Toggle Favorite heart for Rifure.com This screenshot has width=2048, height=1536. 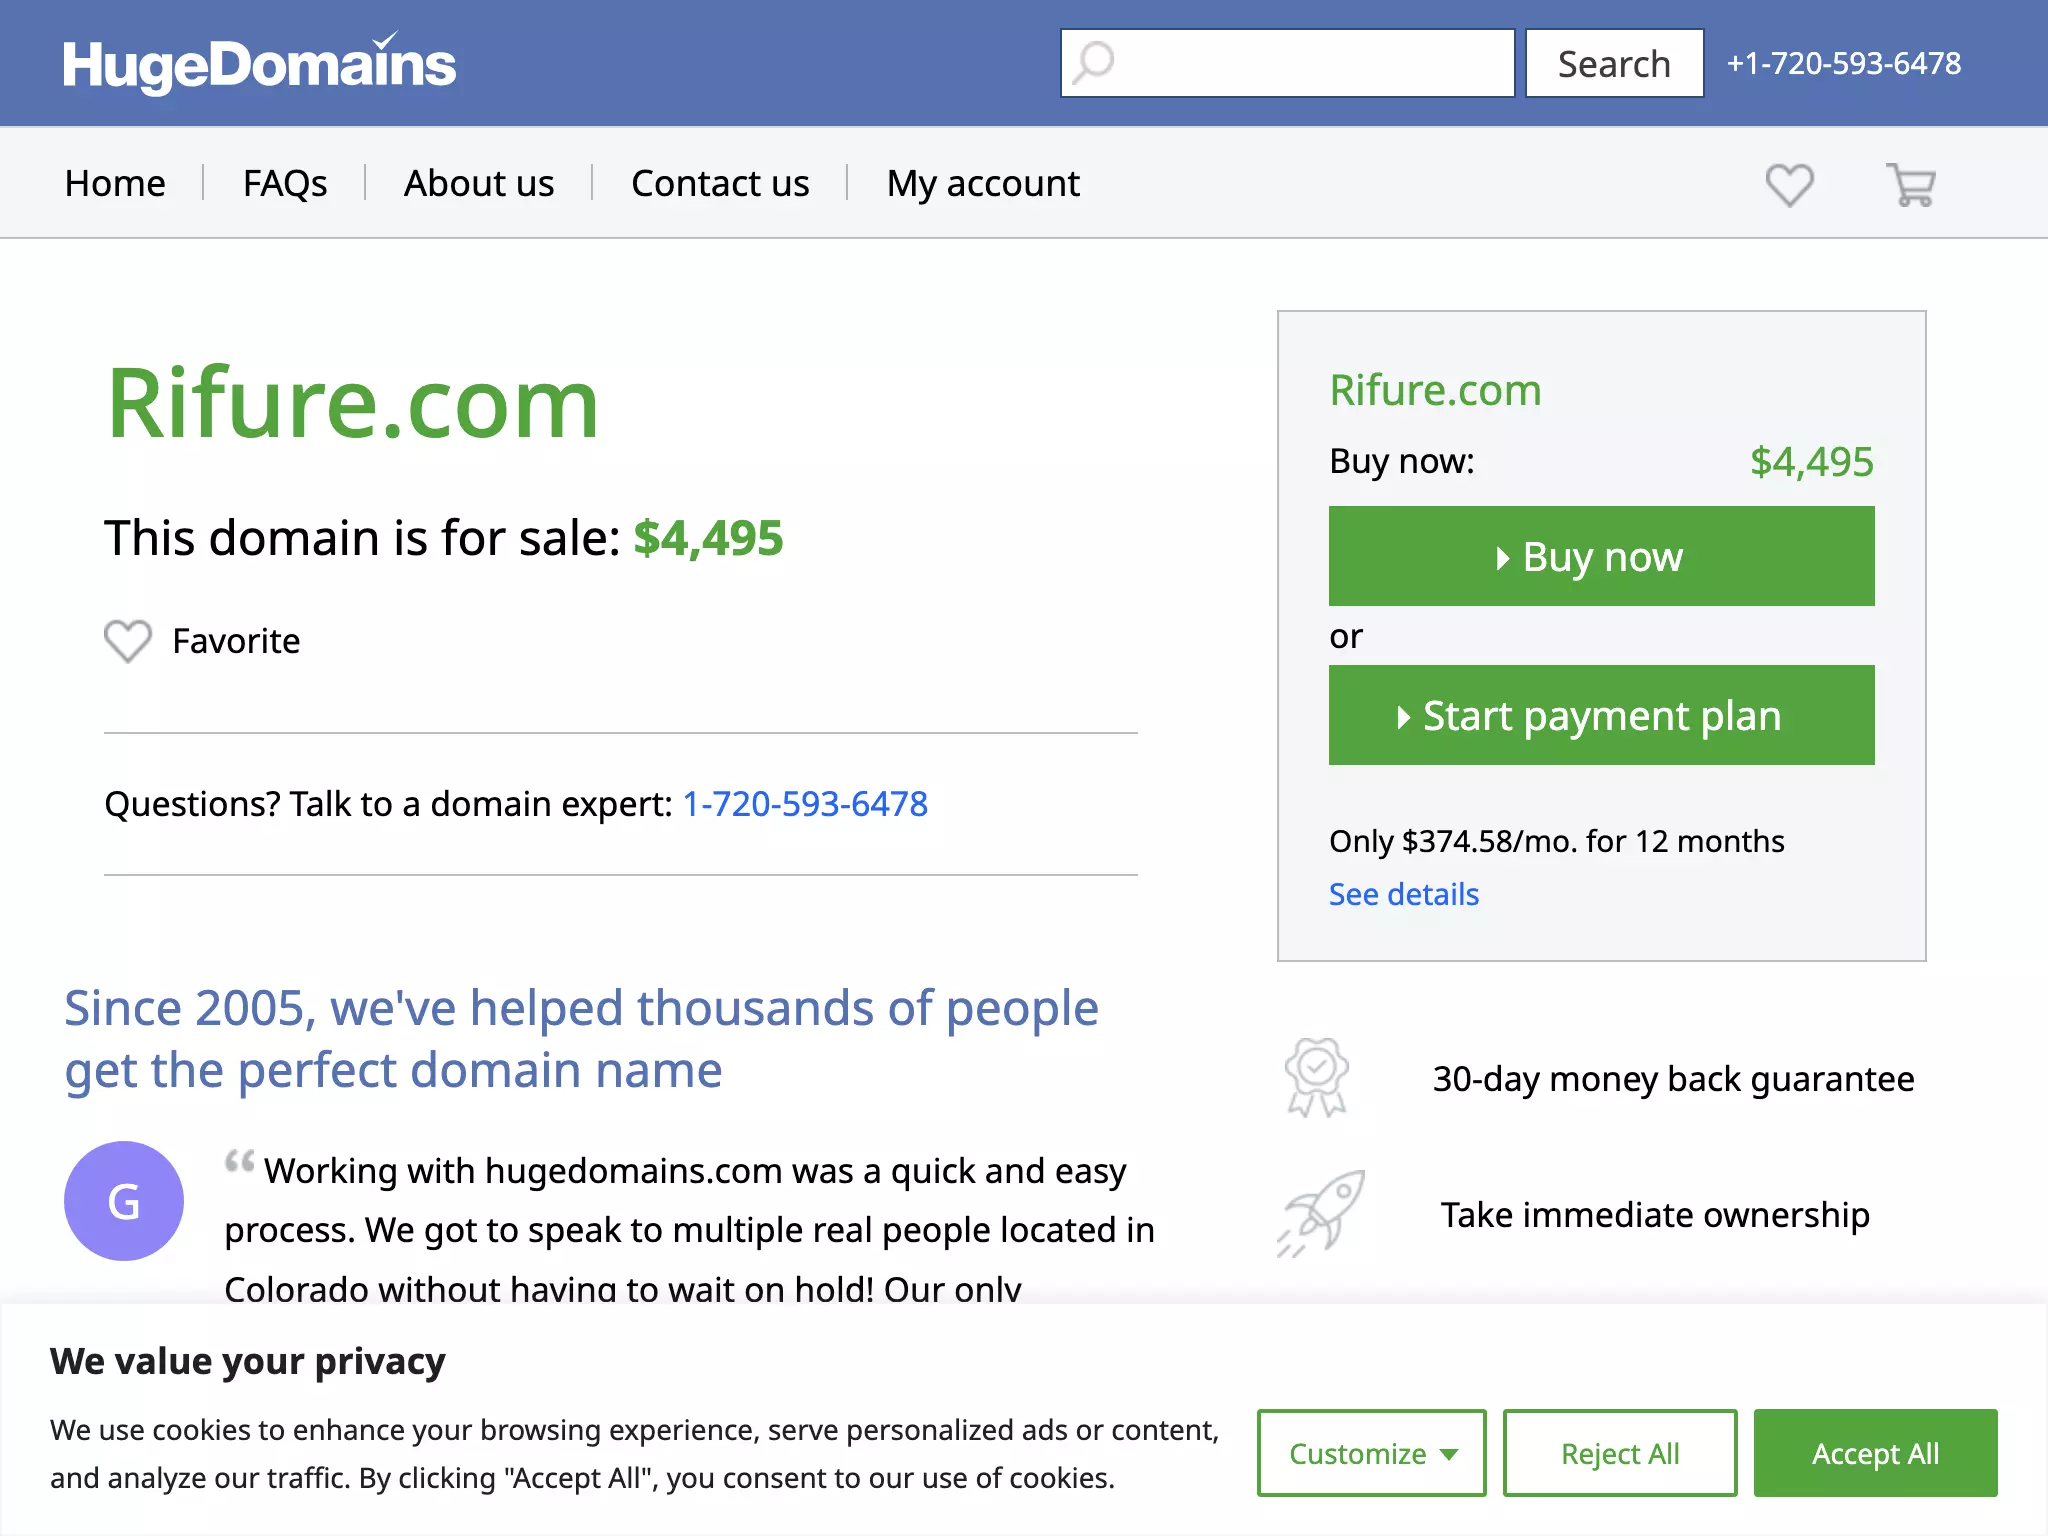[128, 641]
